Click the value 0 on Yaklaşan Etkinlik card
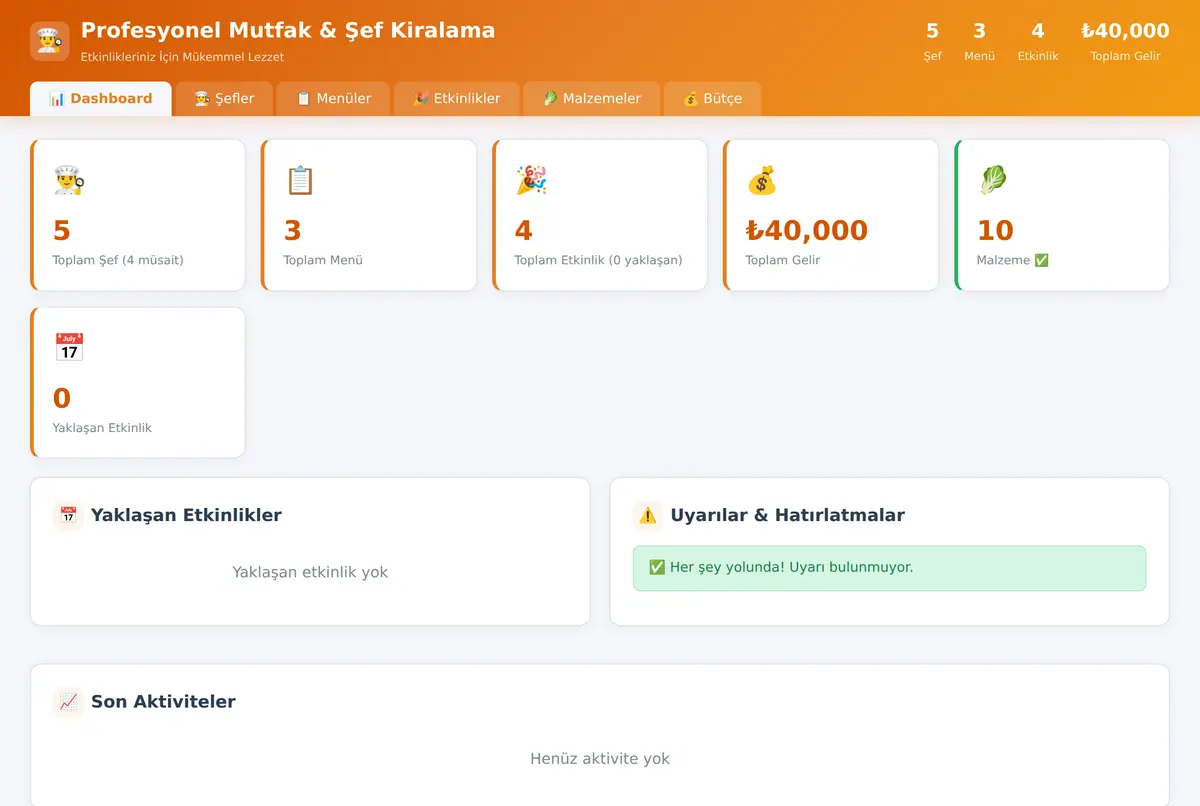1200x806 pixels. click(x=62, y=398)
